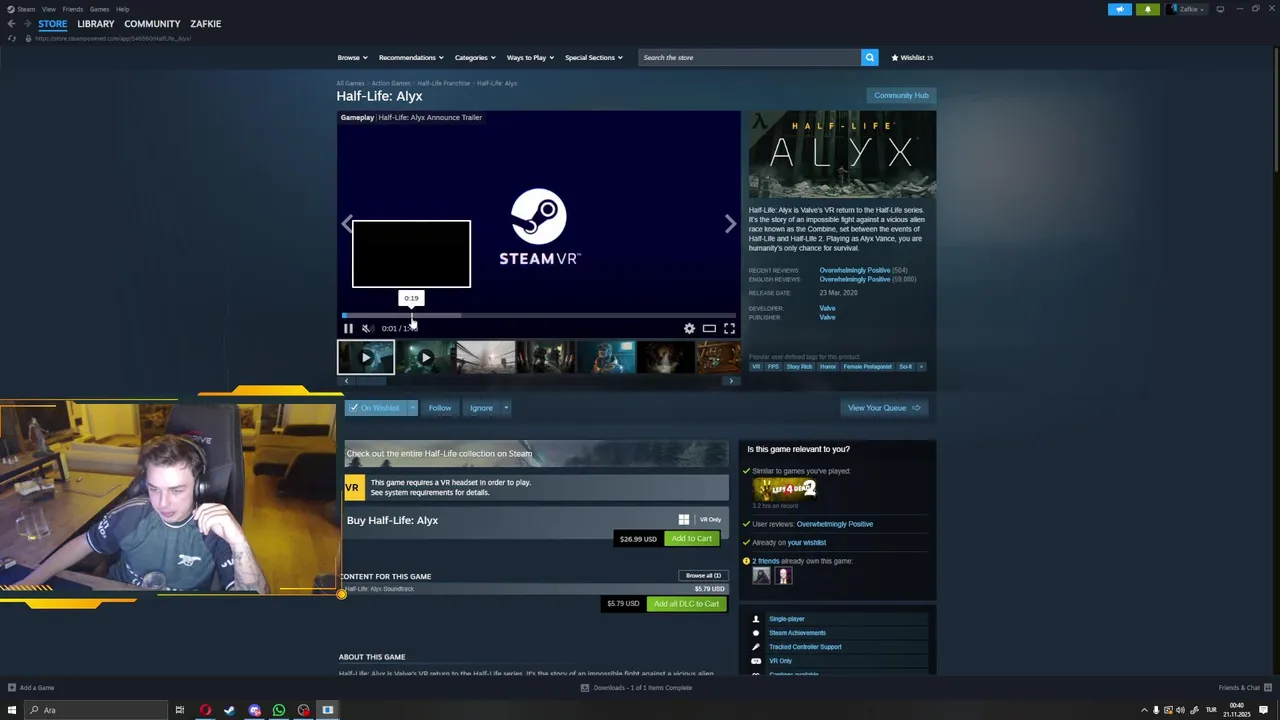Viewport: 1280px width, 720px height.
Task: Open the Ignore options dropdown arrow
Action: (x=506, y=408)
